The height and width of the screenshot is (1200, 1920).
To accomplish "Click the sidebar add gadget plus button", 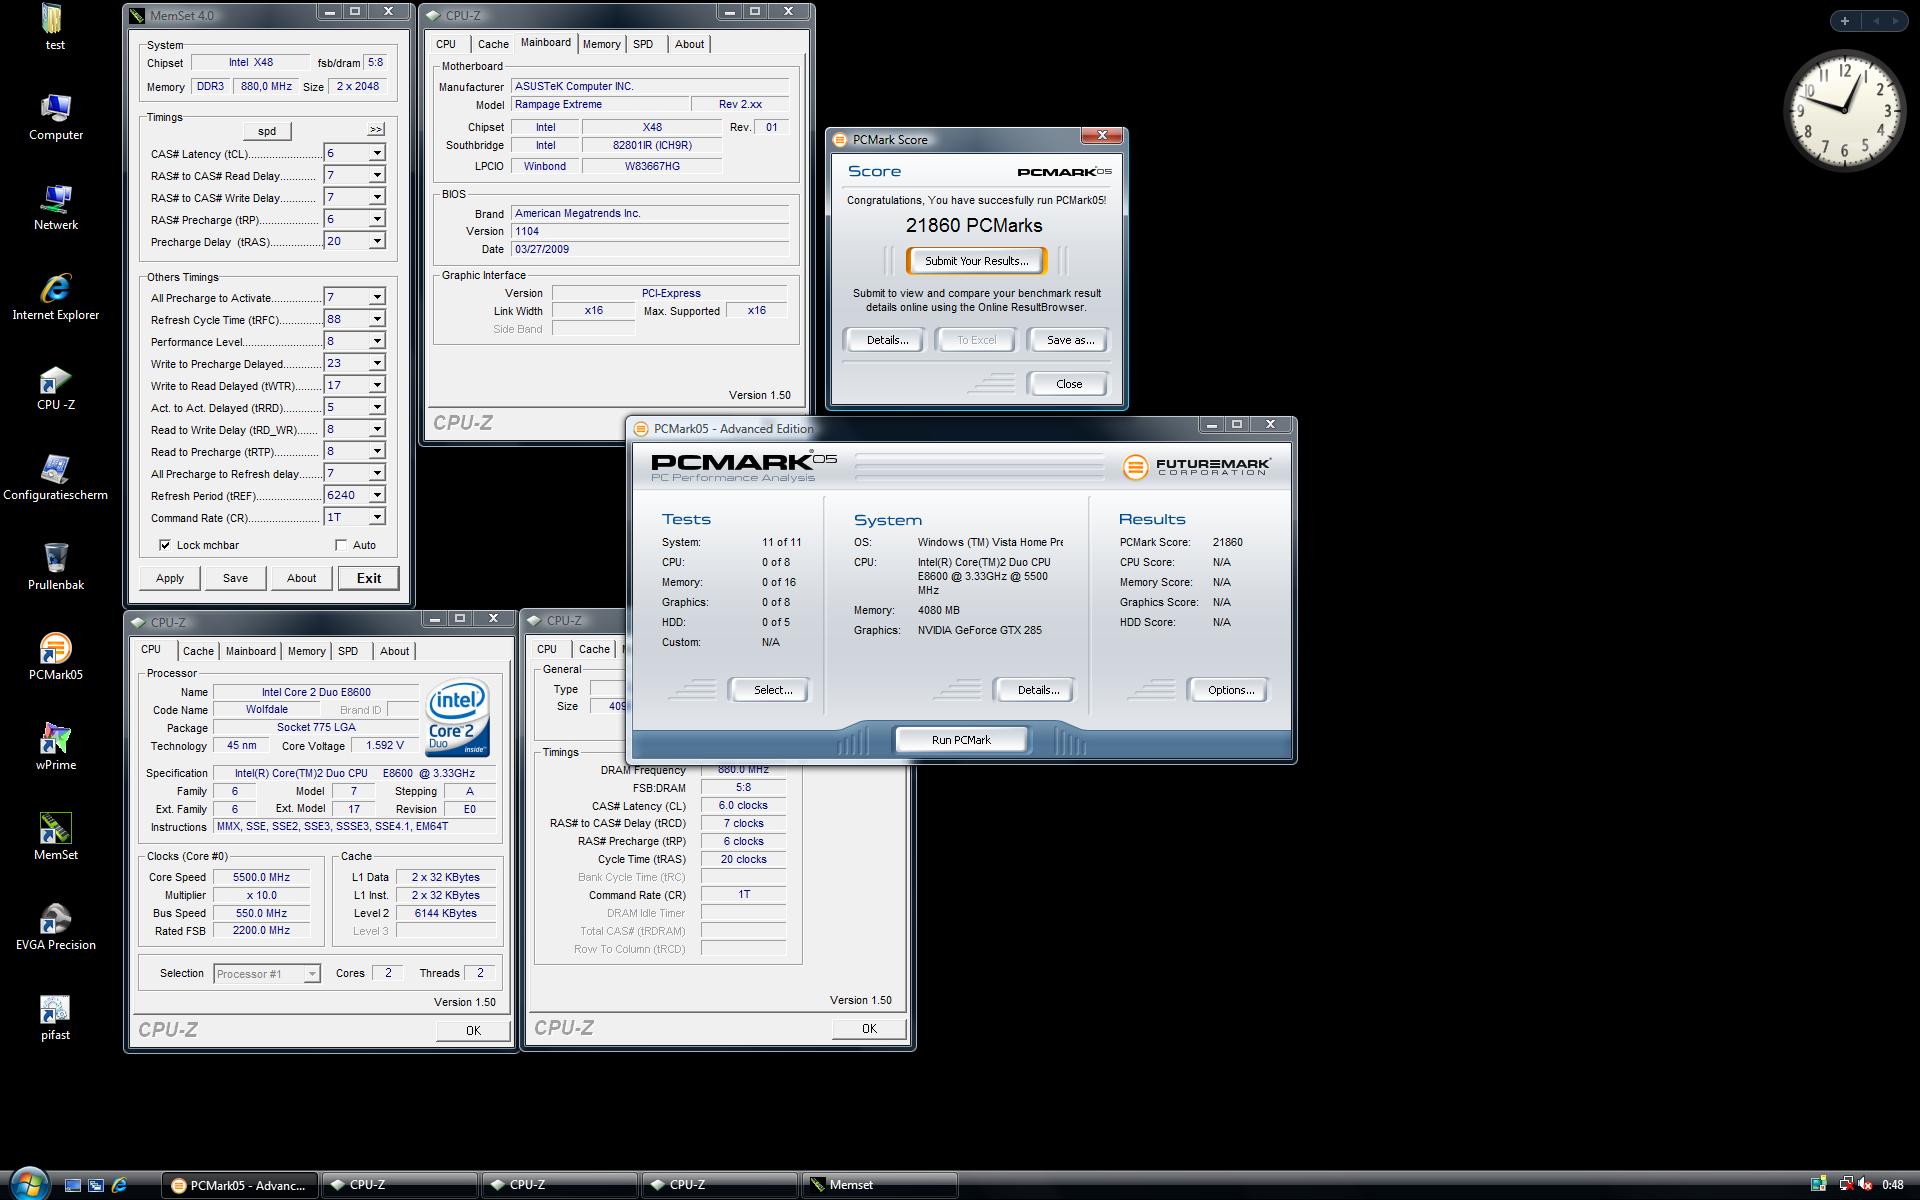I will click(1844, 20).
